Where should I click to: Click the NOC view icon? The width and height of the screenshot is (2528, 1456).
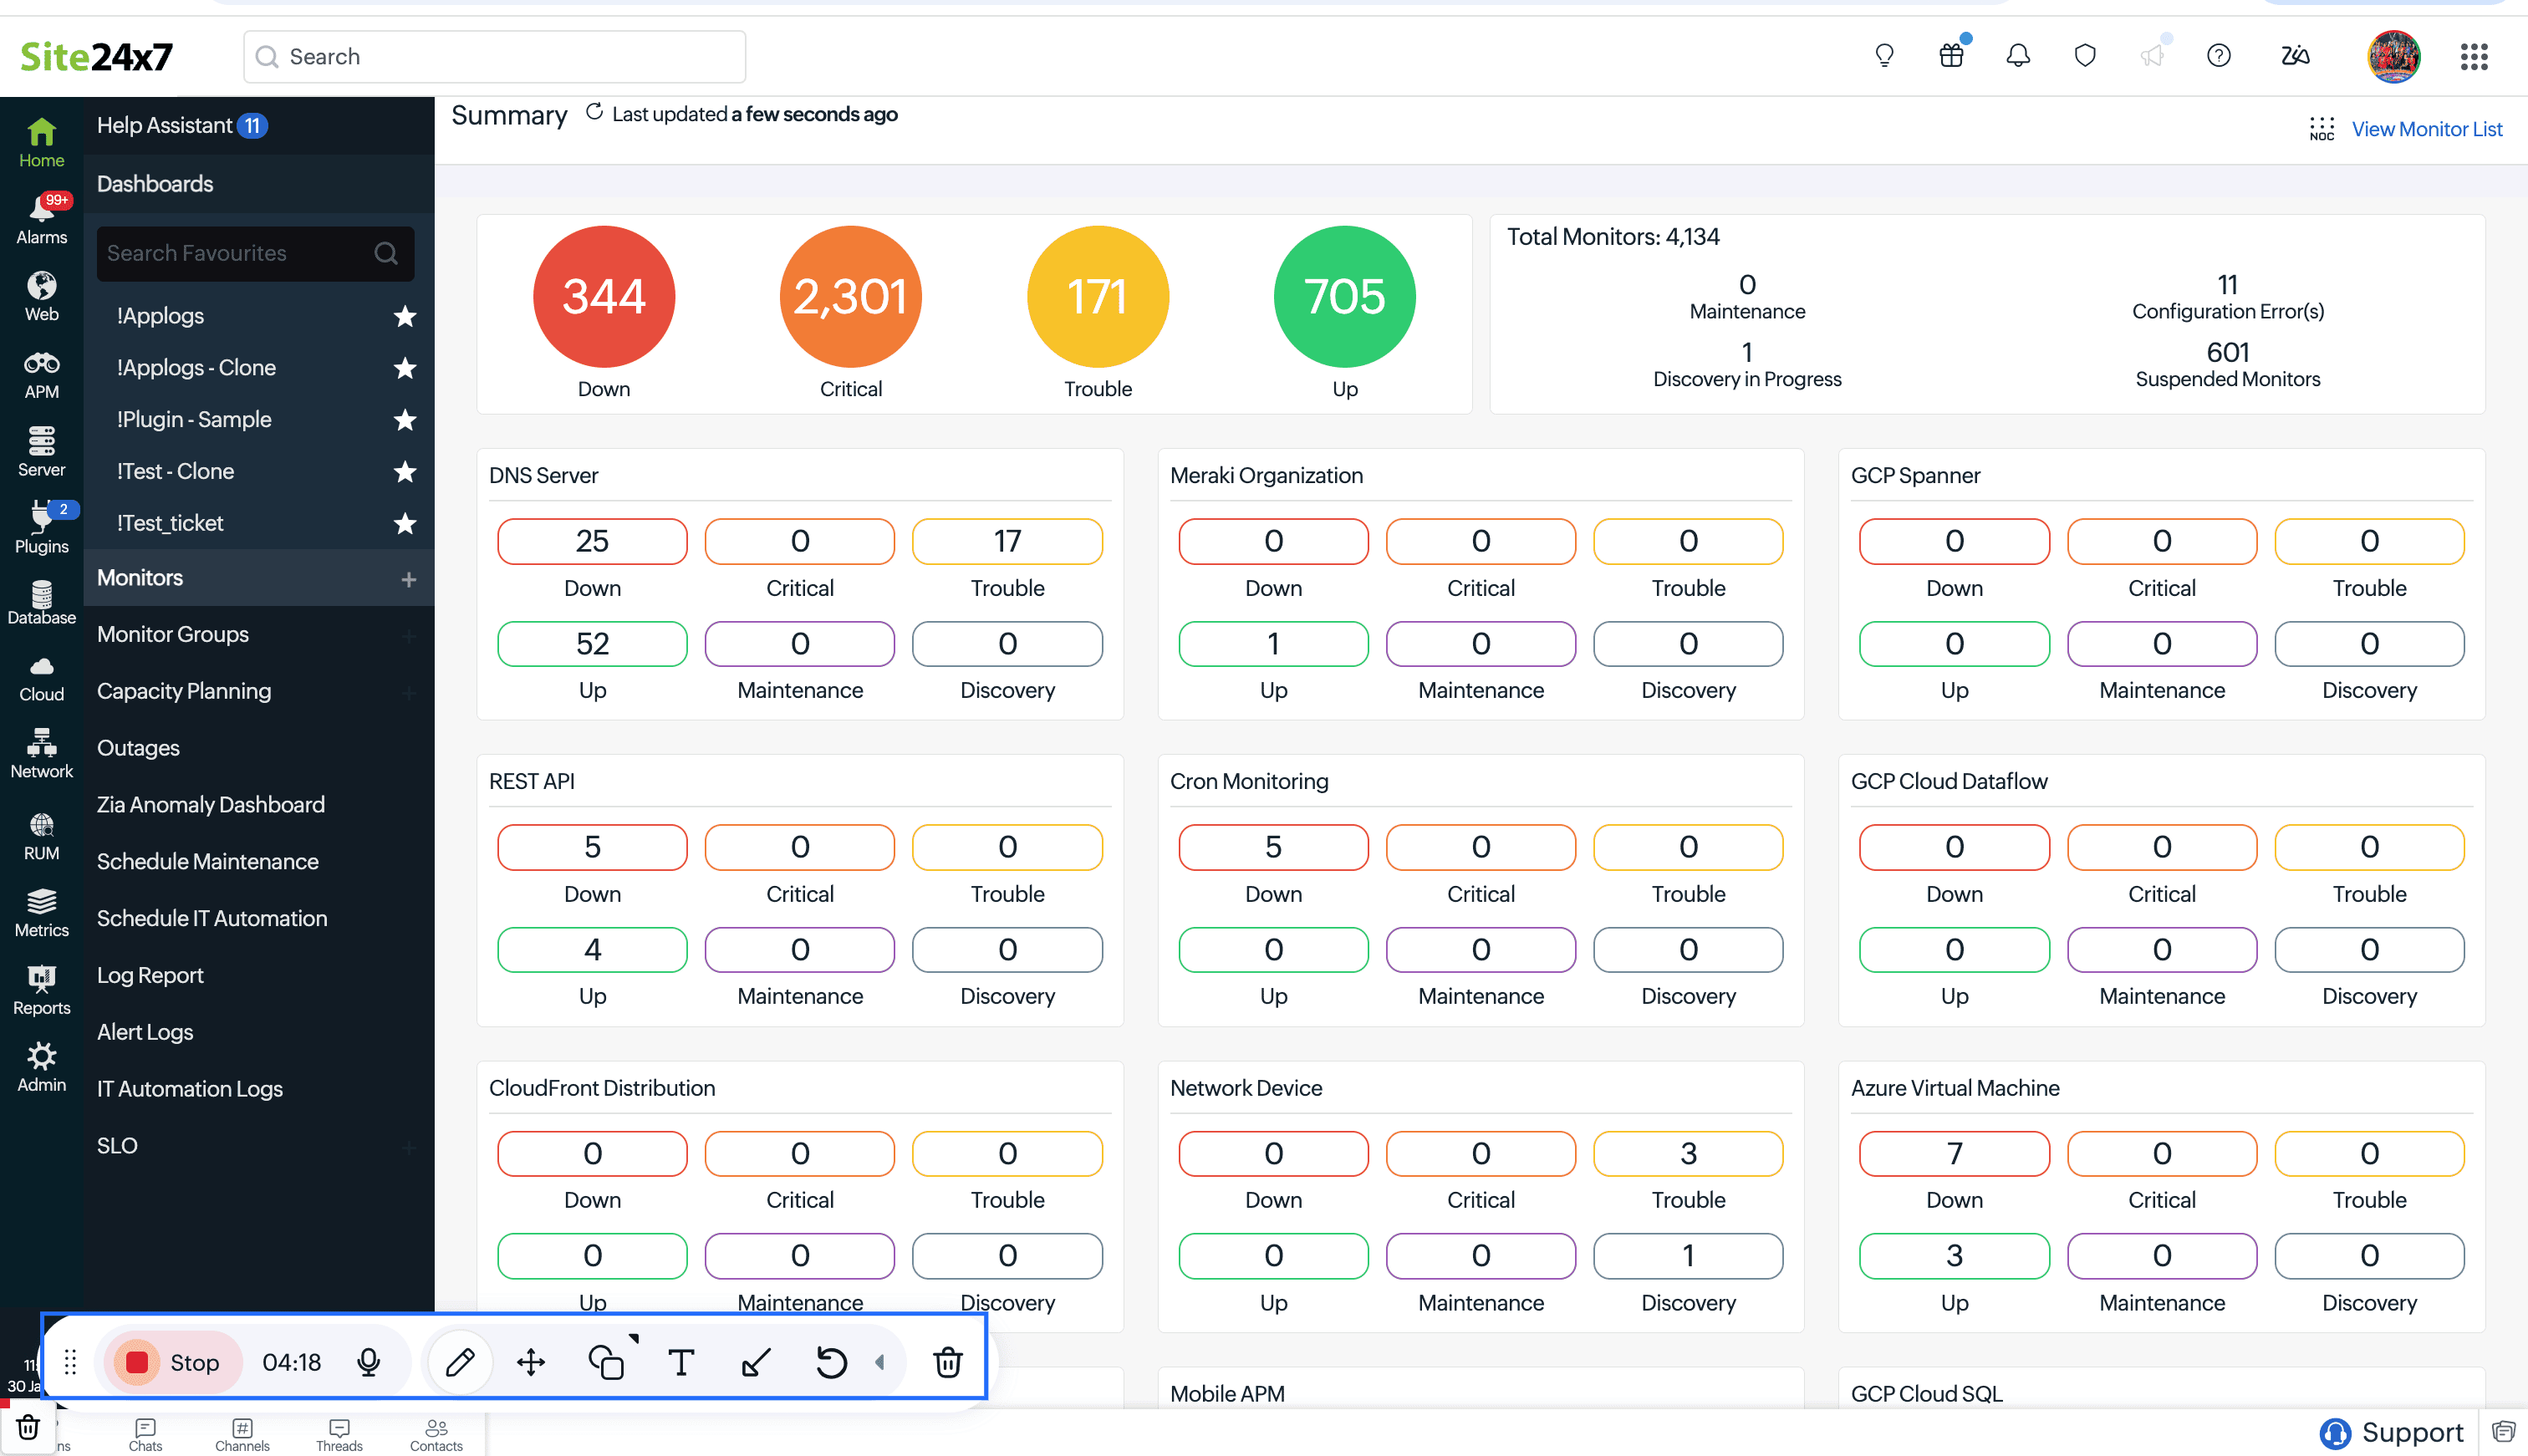pyautogui.click(x=2321, y=128)
